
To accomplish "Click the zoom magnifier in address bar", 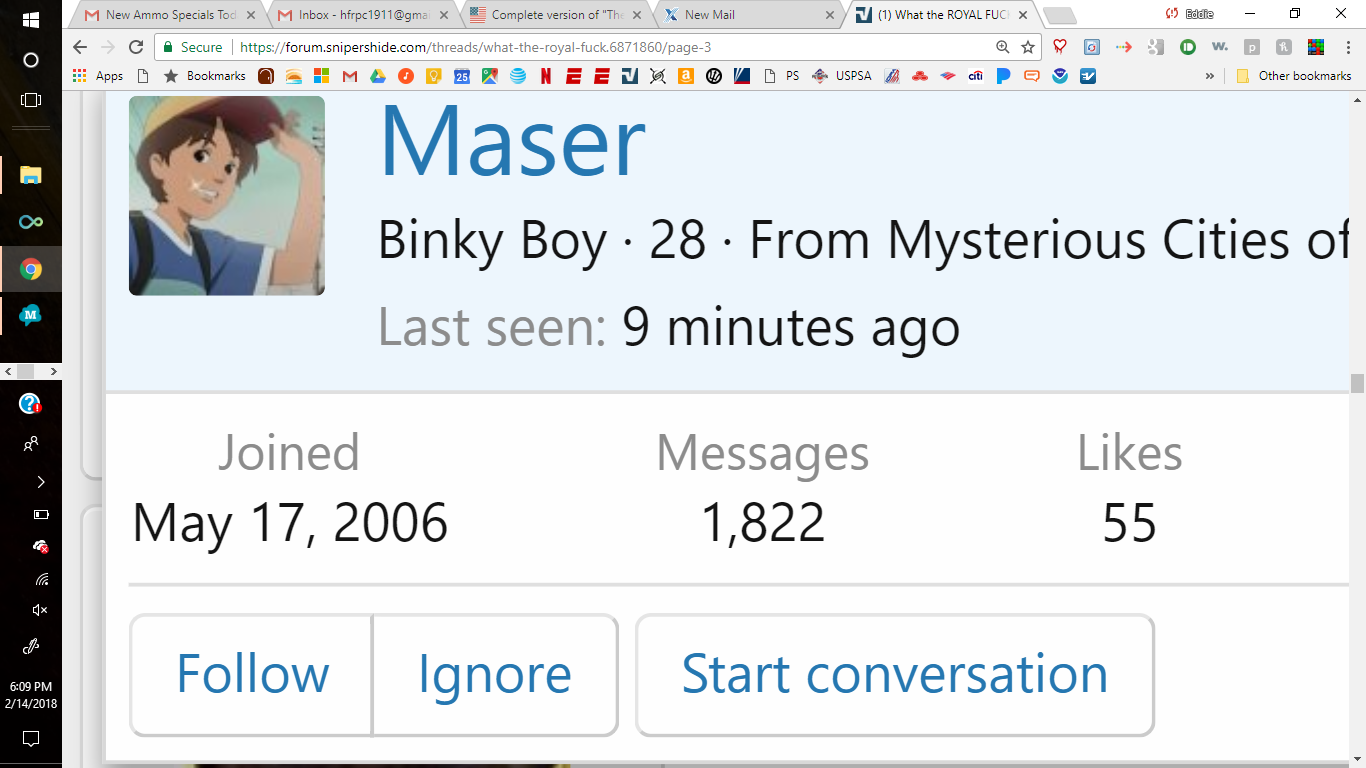I will point(1003,47).
